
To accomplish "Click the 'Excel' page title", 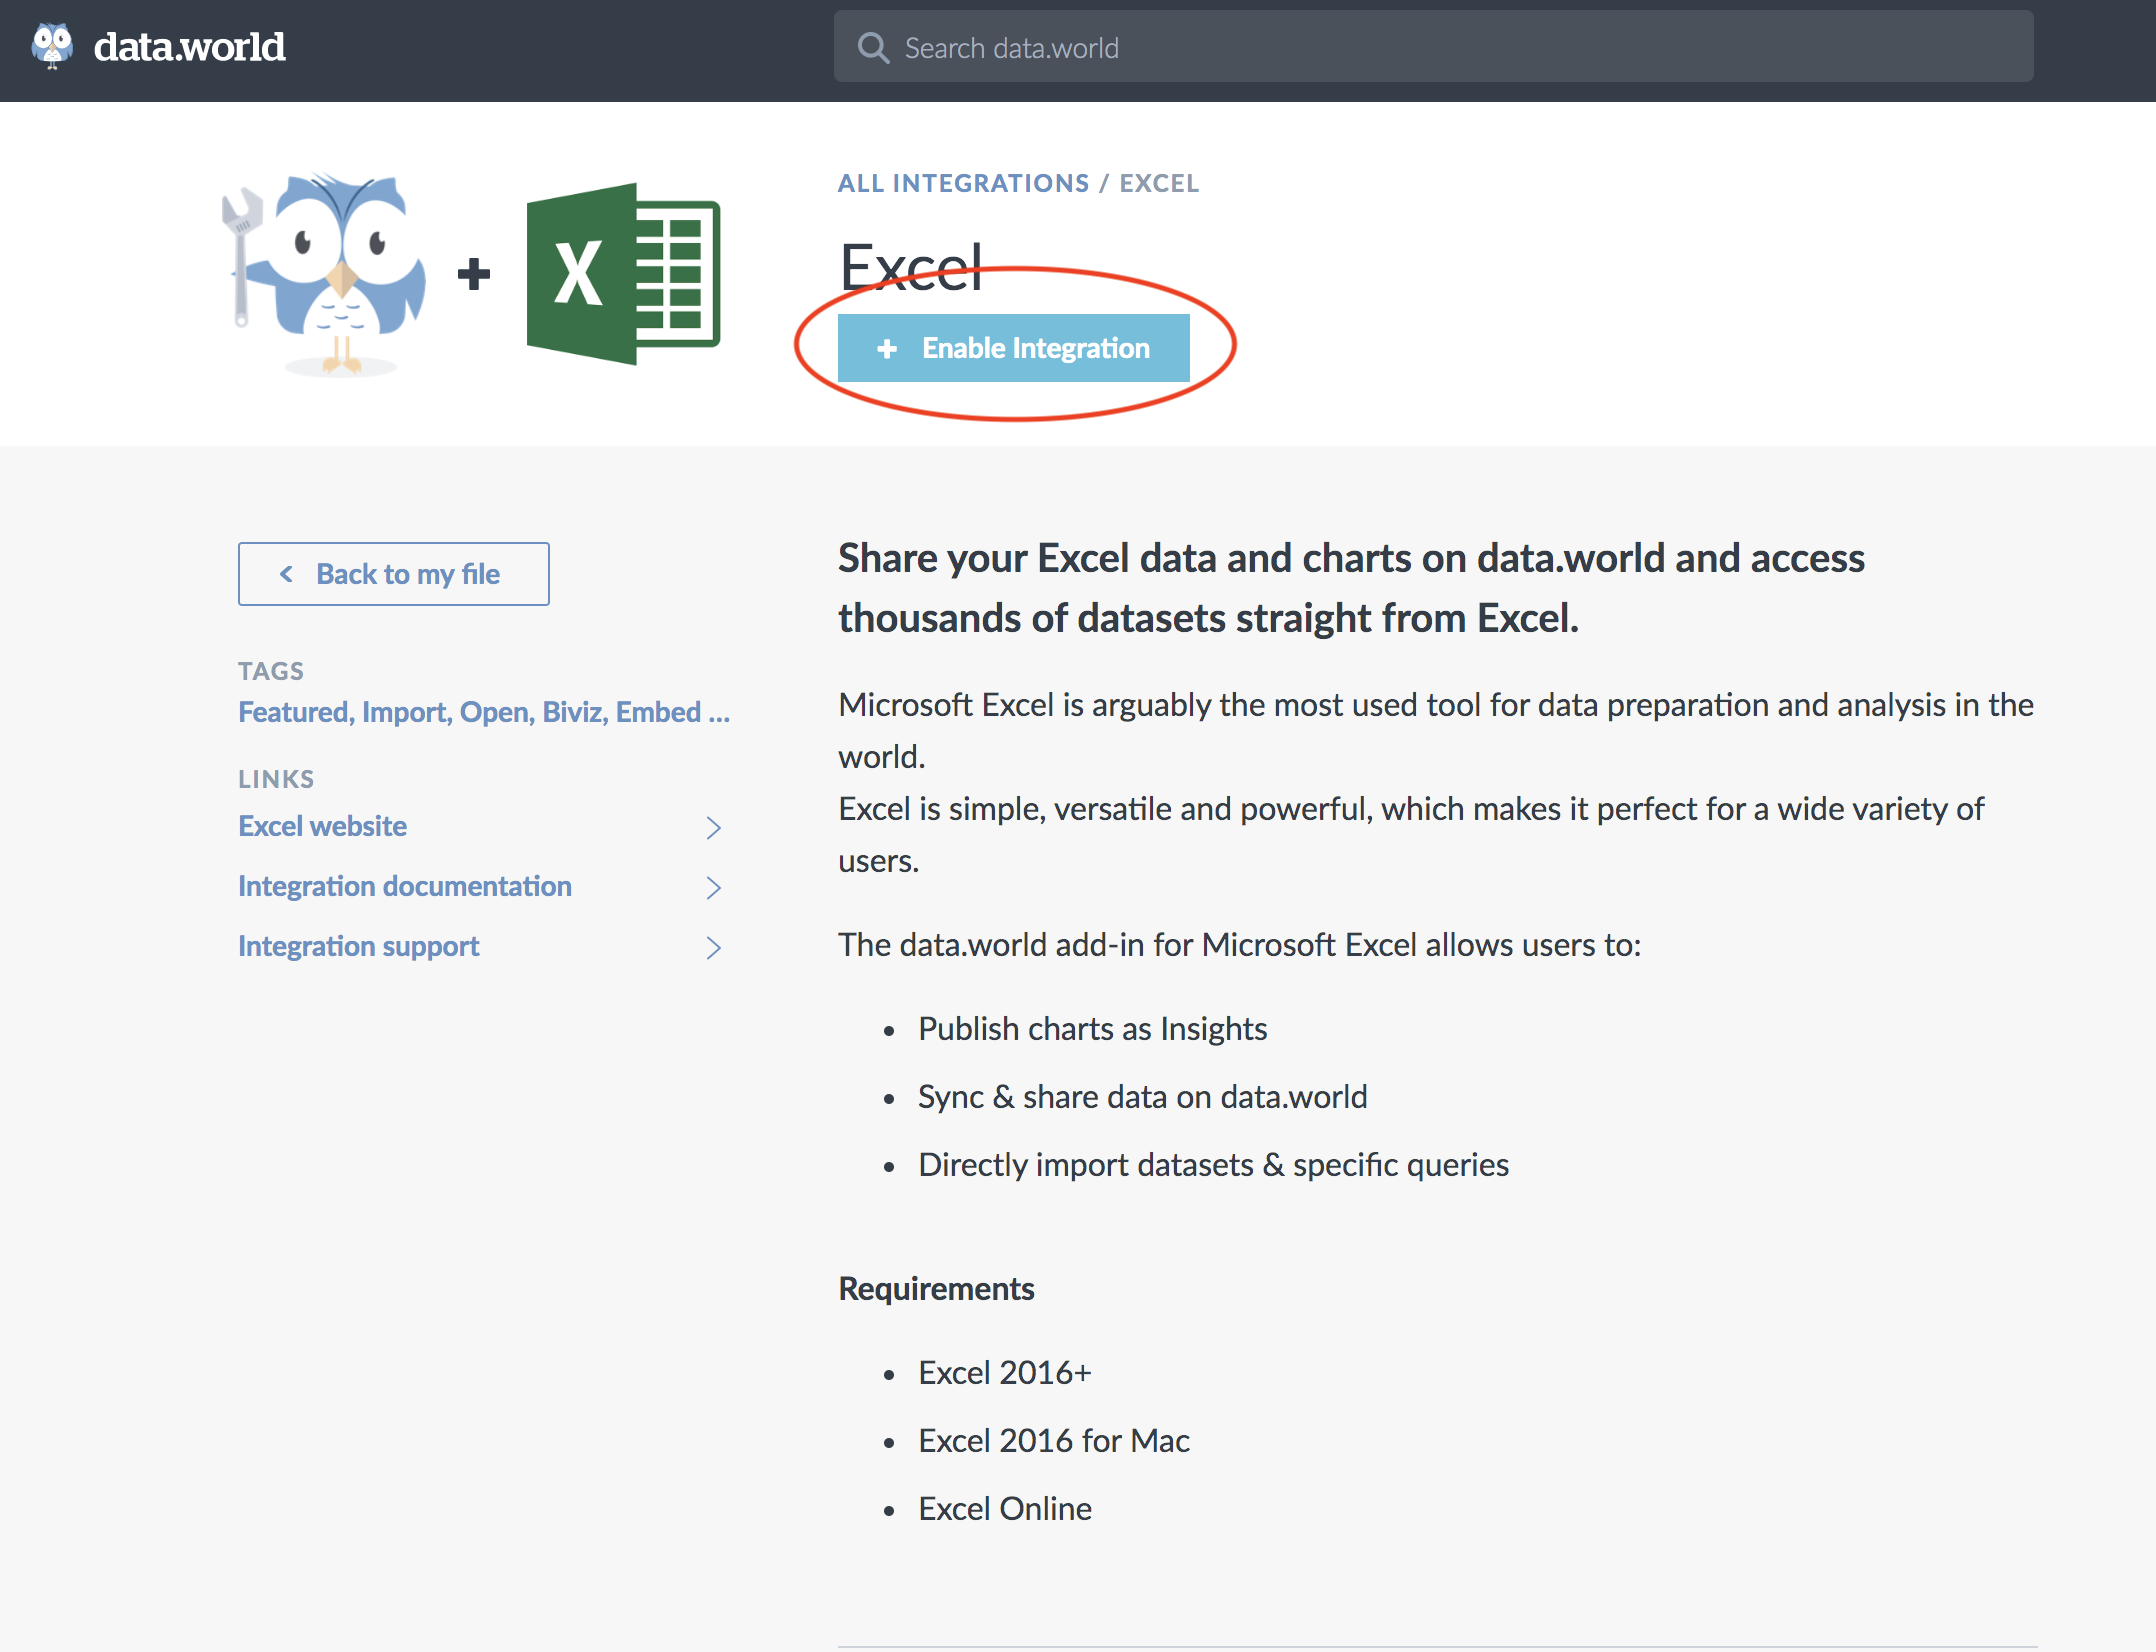I will pyautogui.click(x=911, y=267).
